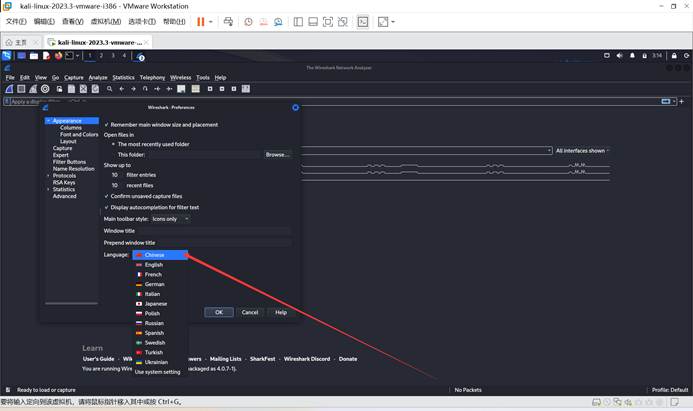
Task: Switch to kali-linux-2023.3 VMware tab
Action: point(99,42)
